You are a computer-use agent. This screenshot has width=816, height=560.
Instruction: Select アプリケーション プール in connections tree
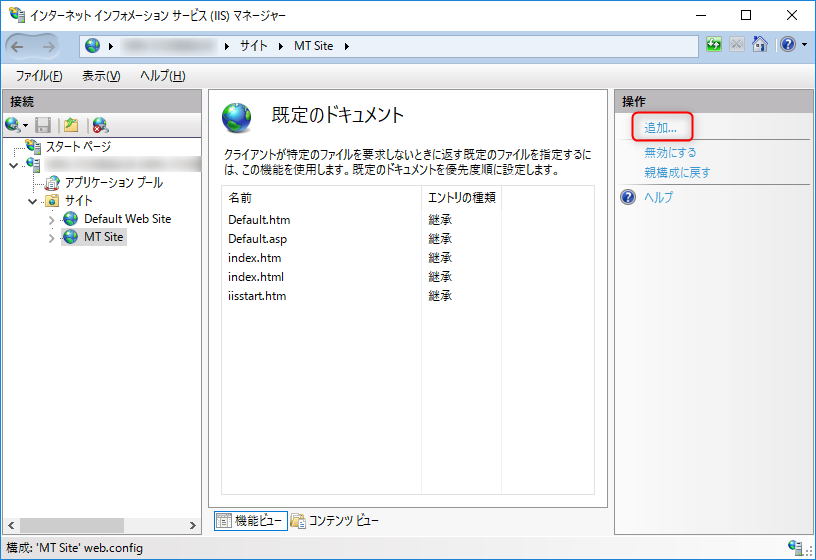113,183
